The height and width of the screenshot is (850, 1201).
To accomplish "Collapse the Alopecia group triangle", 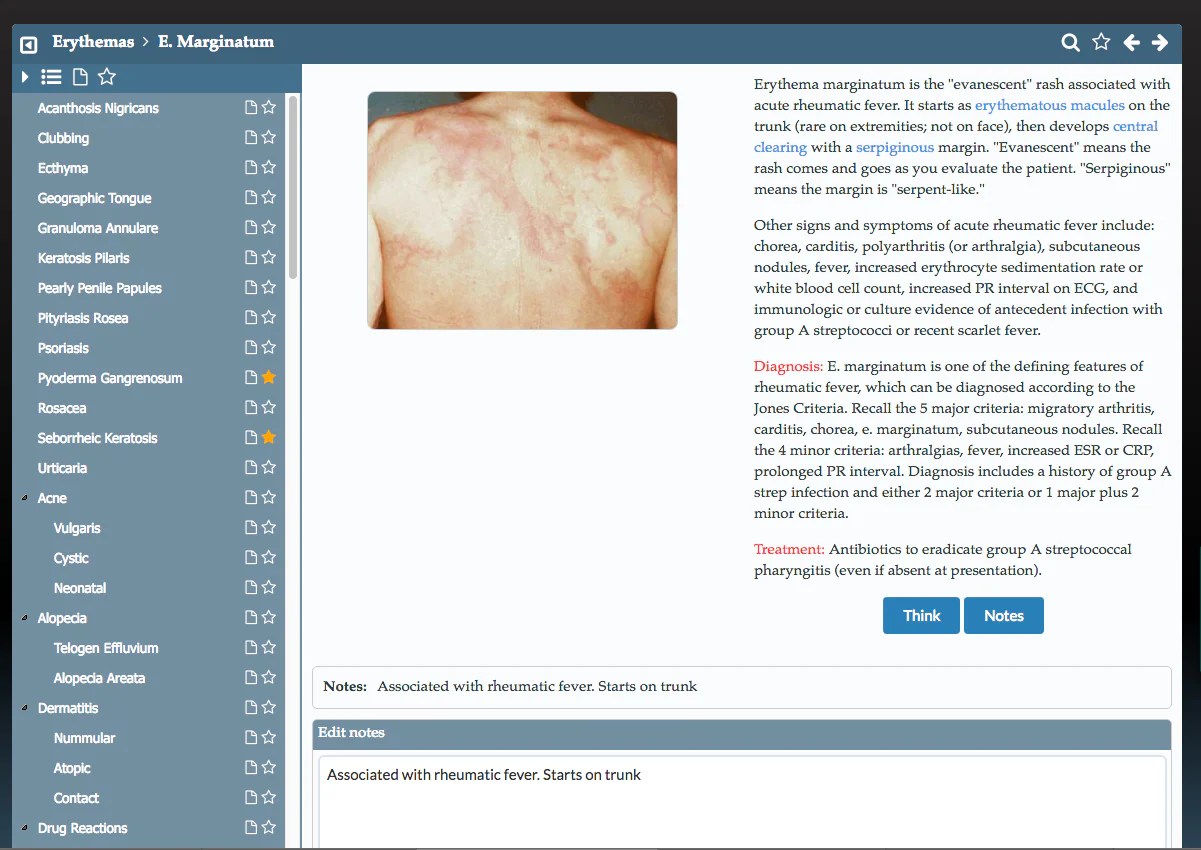I will tap(25, 618).
